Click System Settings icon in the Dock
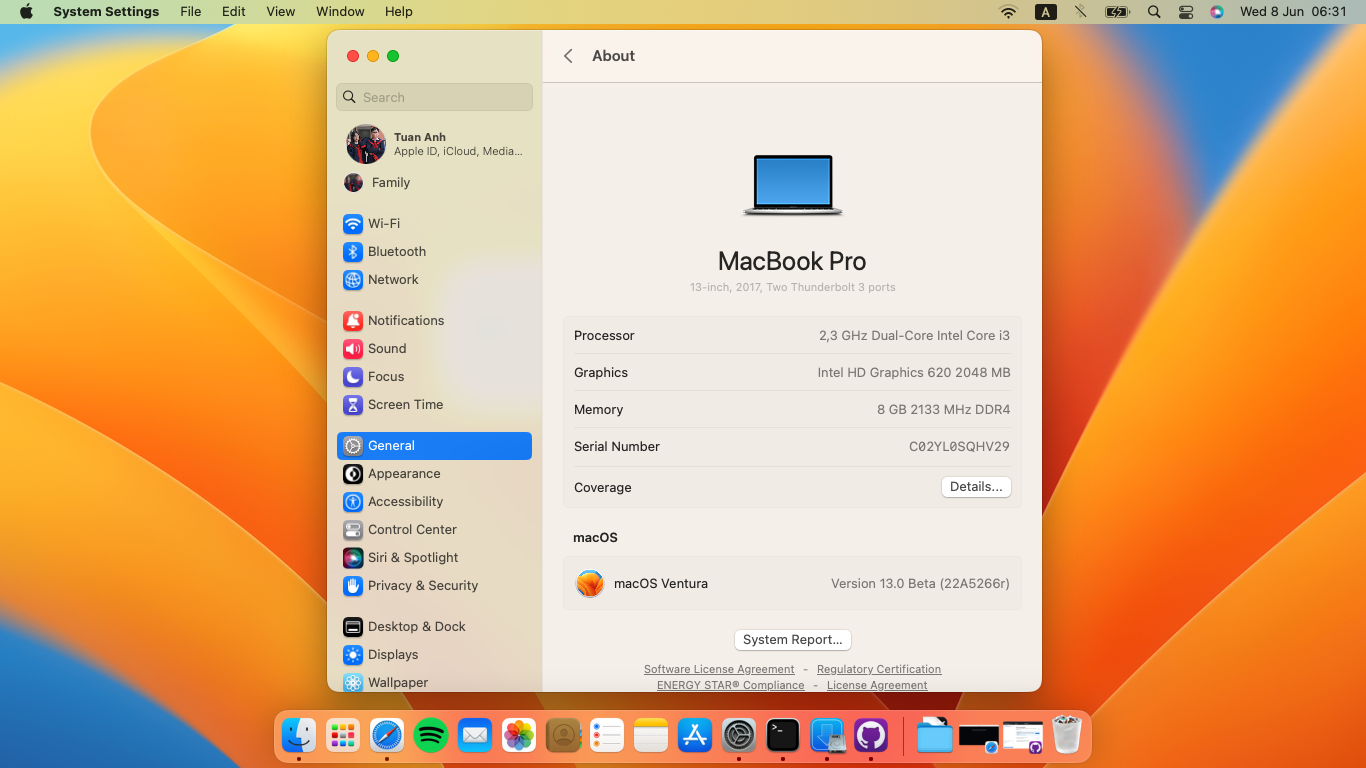 (739, 736)
